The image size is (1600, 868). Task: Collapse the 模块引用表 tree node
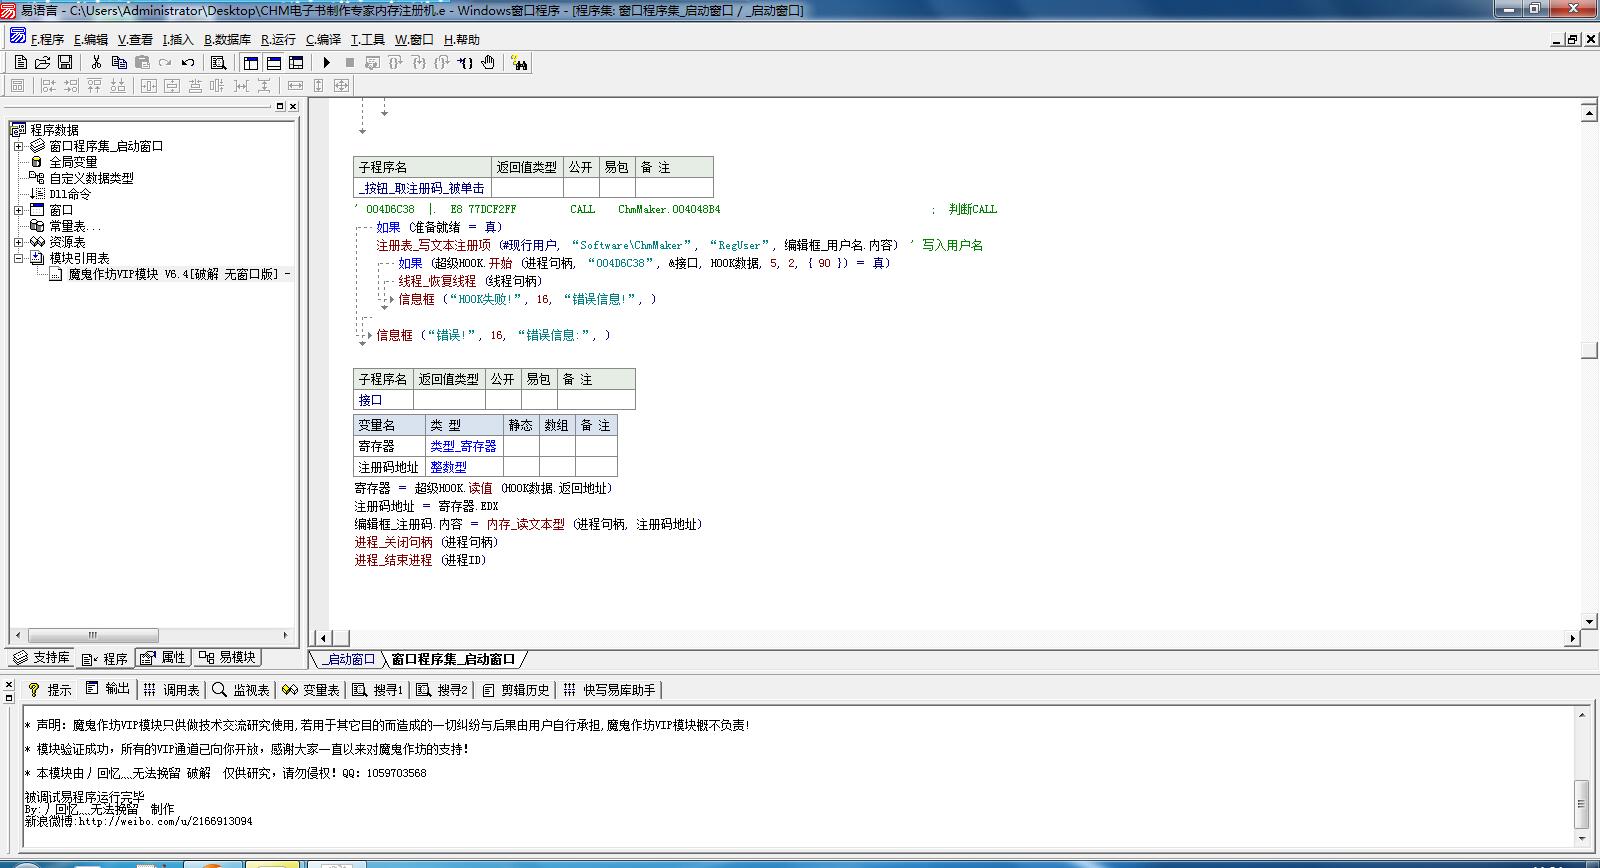[18, 258]
